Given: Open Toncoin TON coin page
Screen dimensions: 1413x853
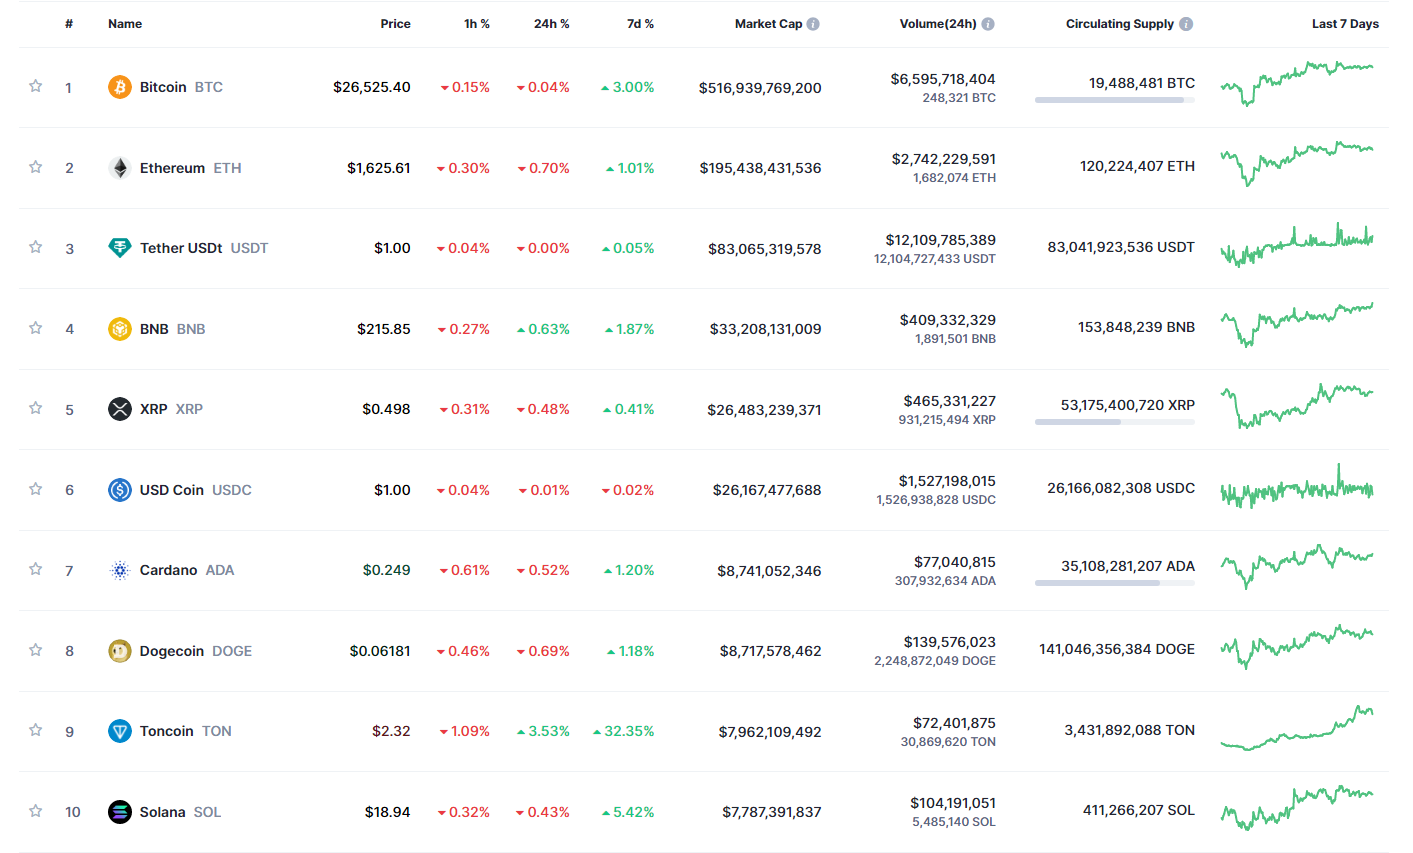Looking at the screenshot, I should coord(185,731).
